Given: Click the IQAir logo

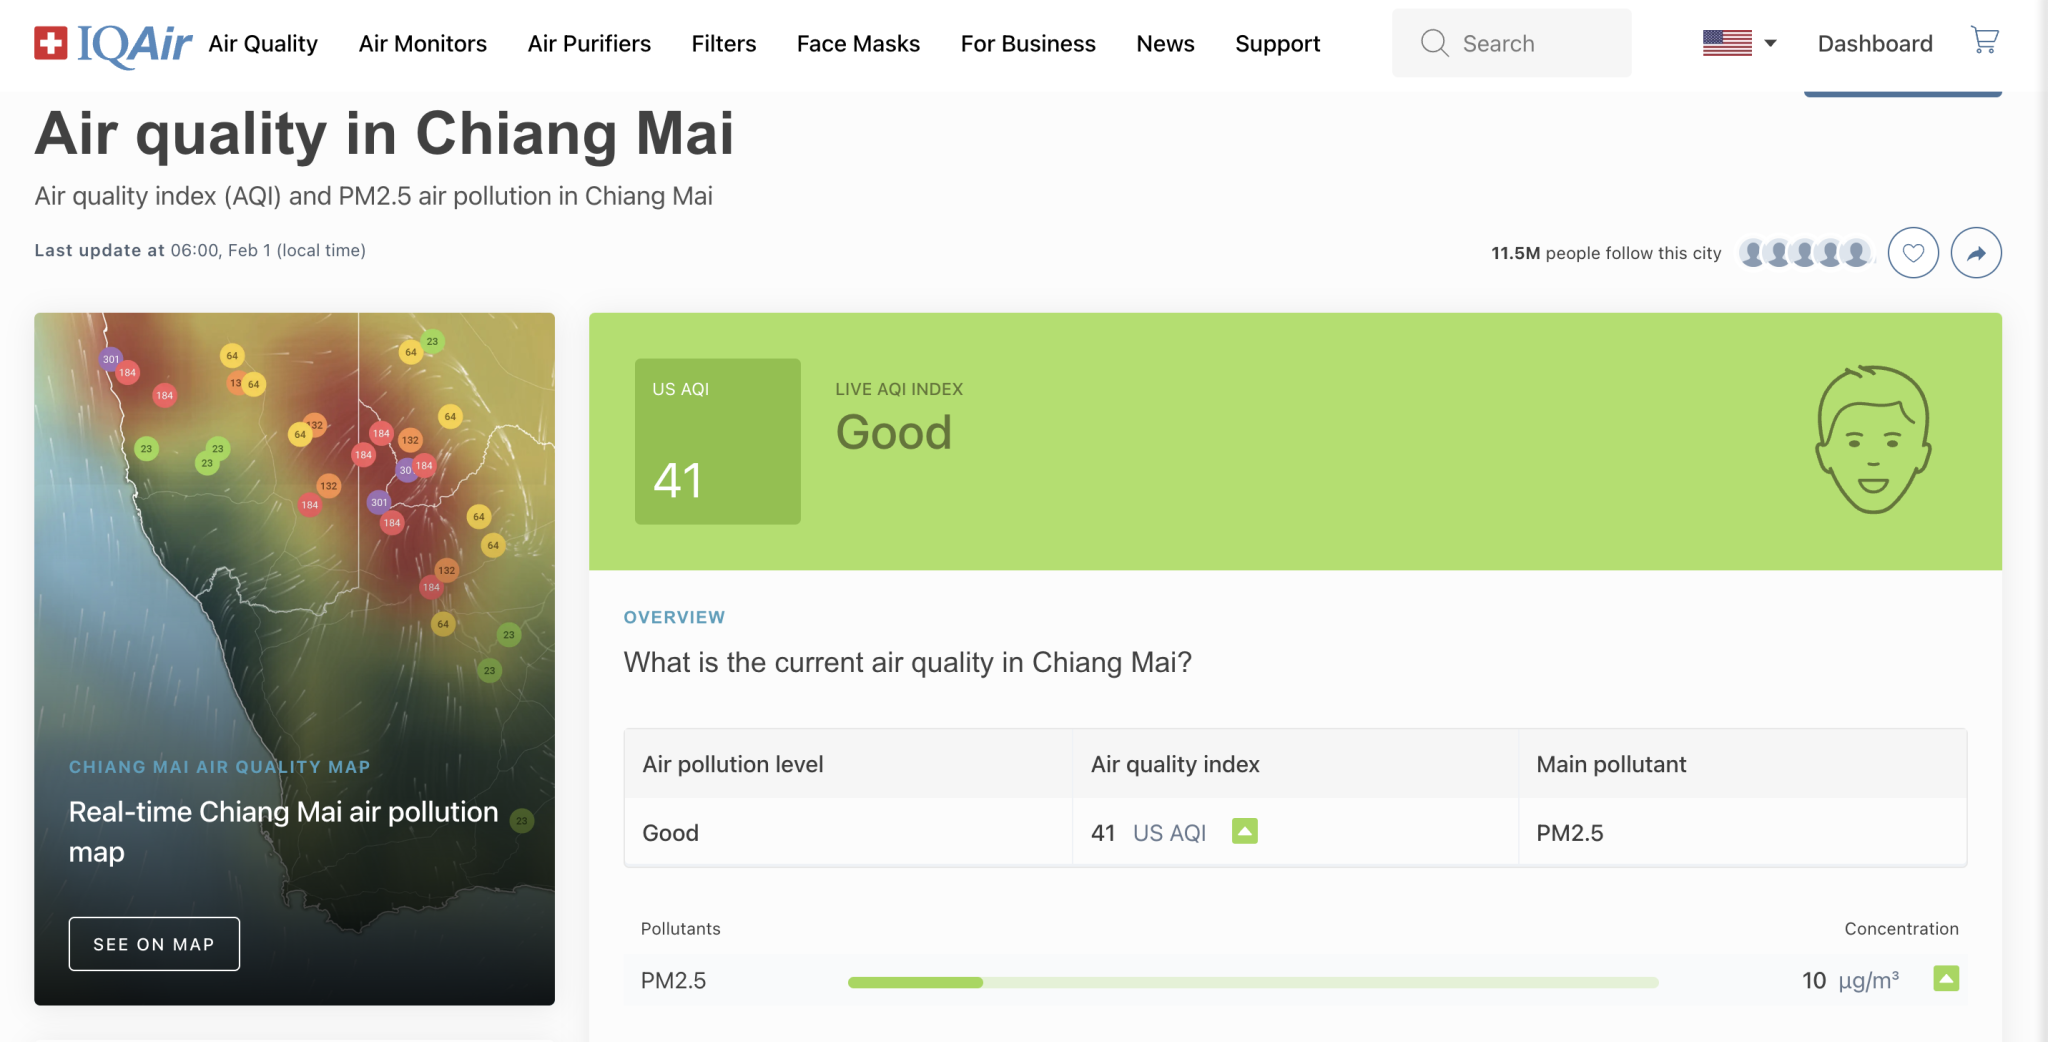Looking at the screenshot, I should coord(113,43).
